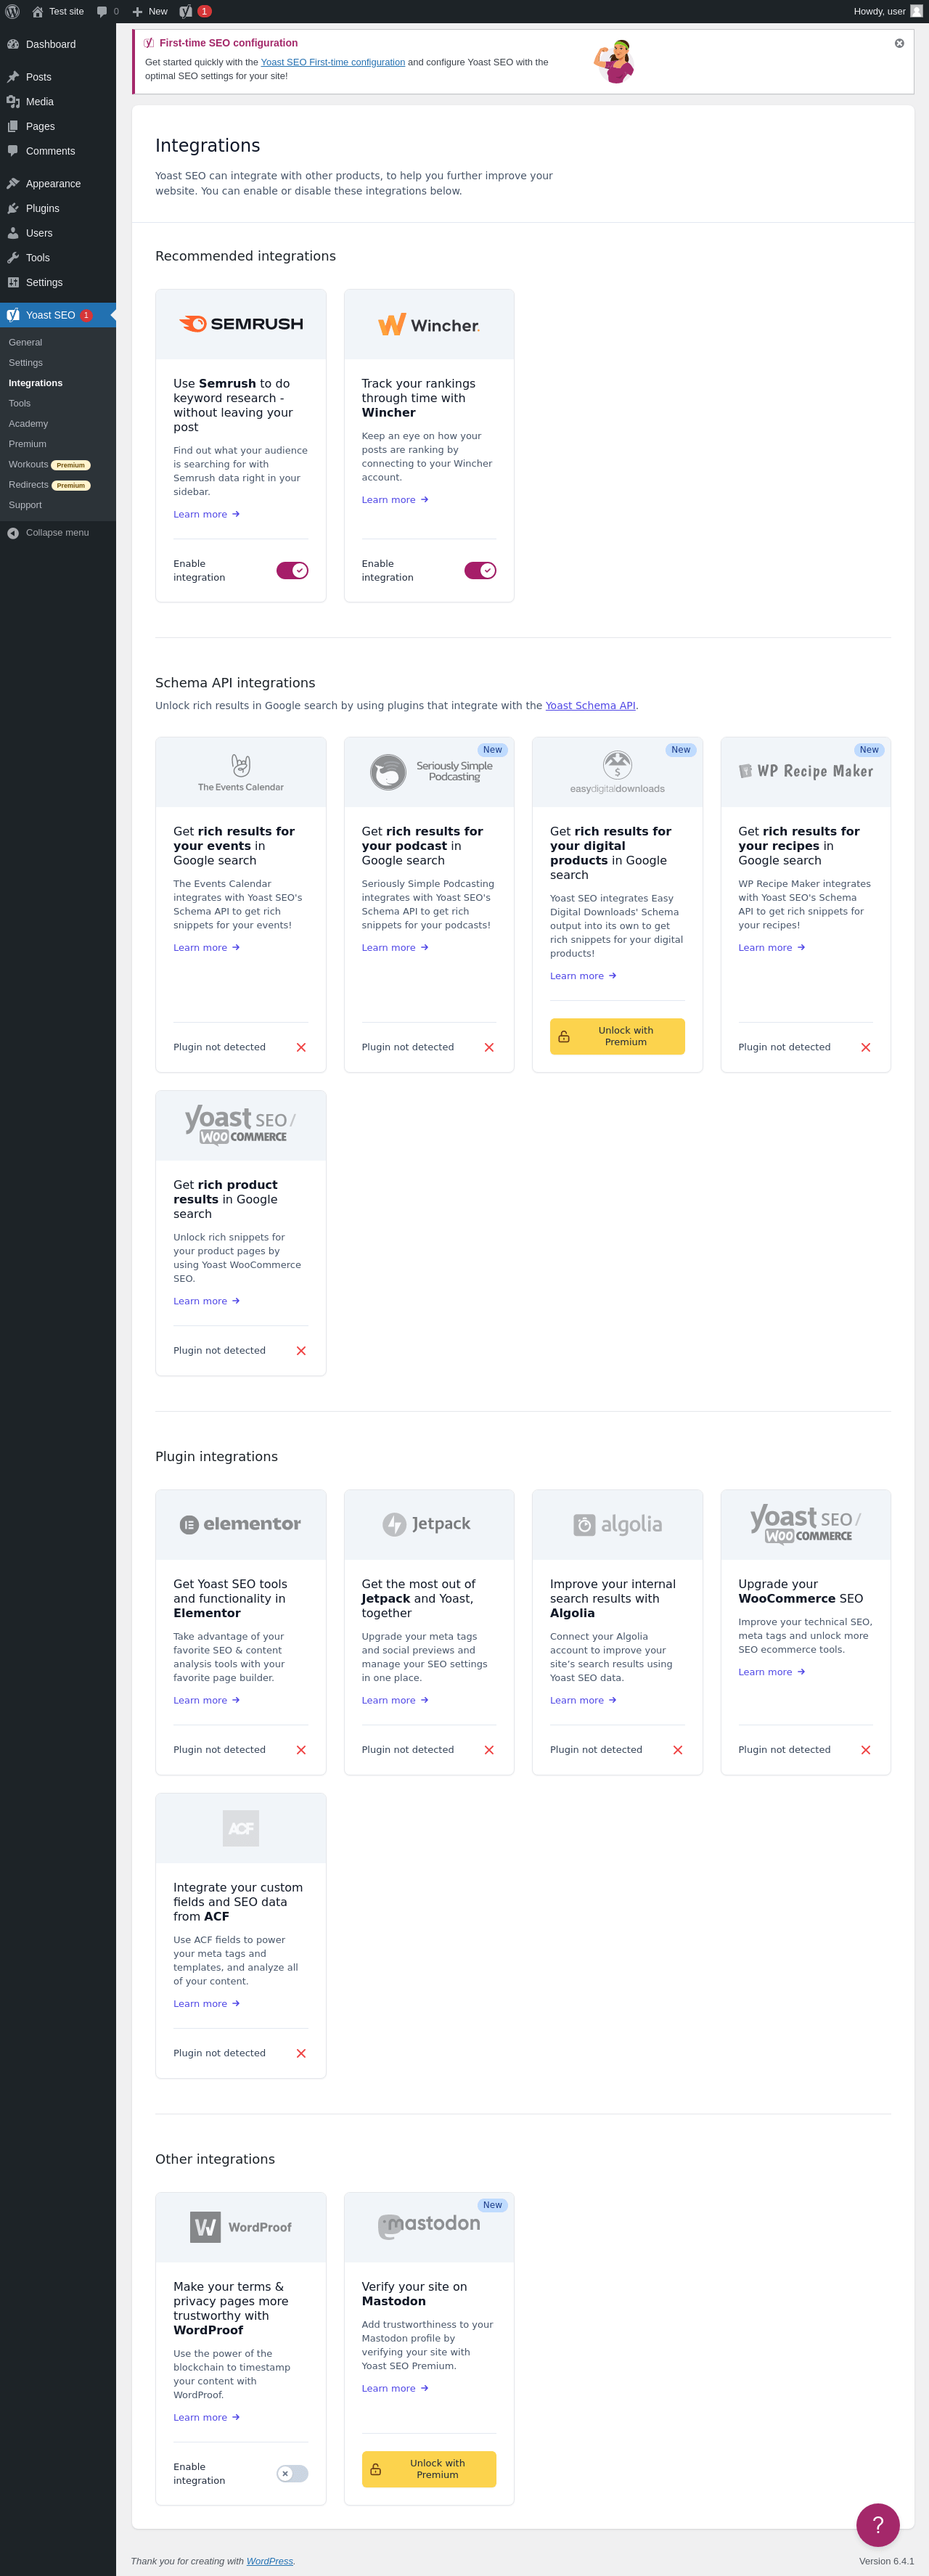
Task: Click Learn more for Easy Digital Downloads
Action: [x=583, y=976]
